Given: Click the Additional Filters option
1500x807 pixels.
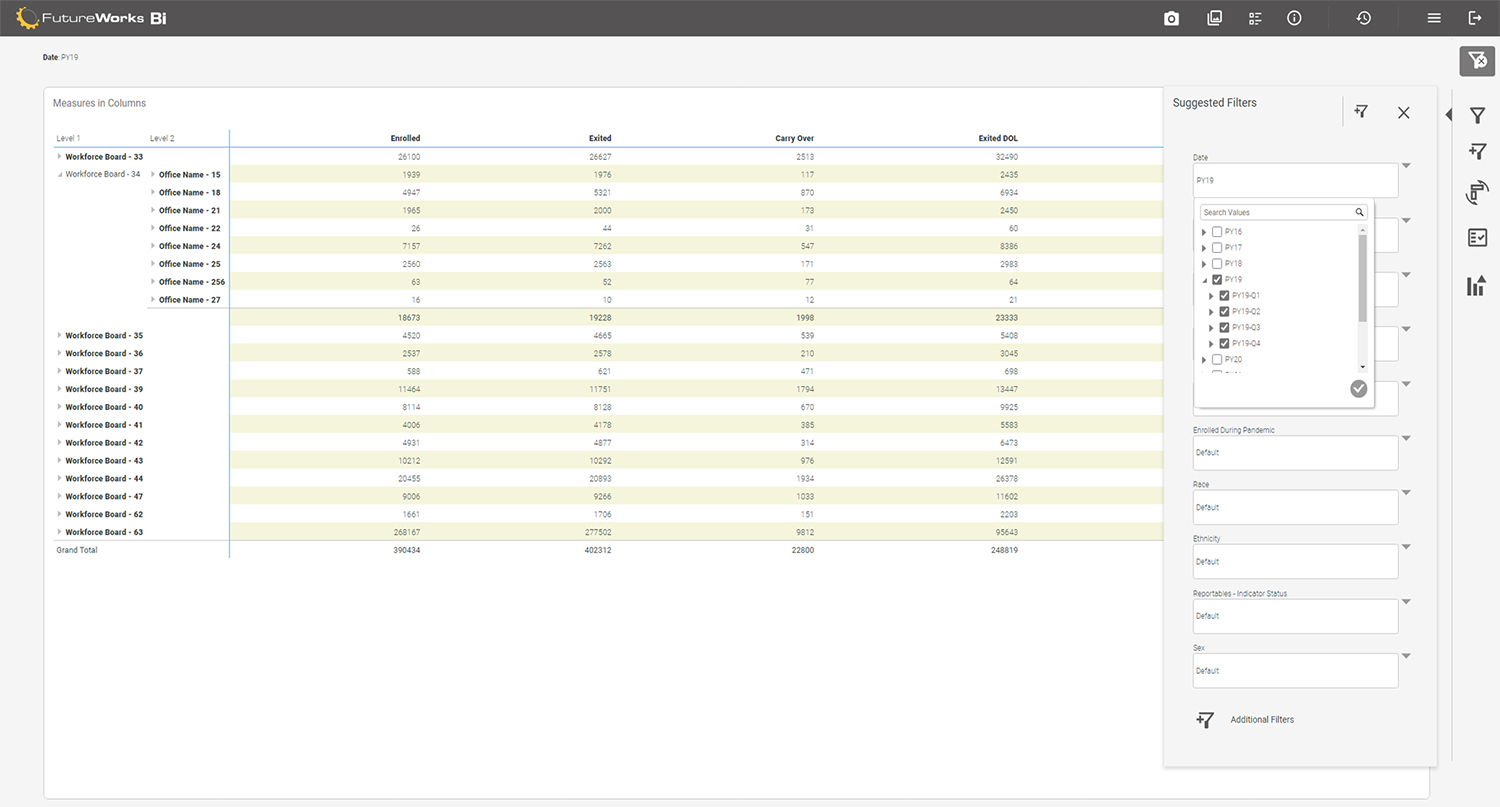Looking at the screenshot, I should pyautogui.click(x=1262, y=719).
